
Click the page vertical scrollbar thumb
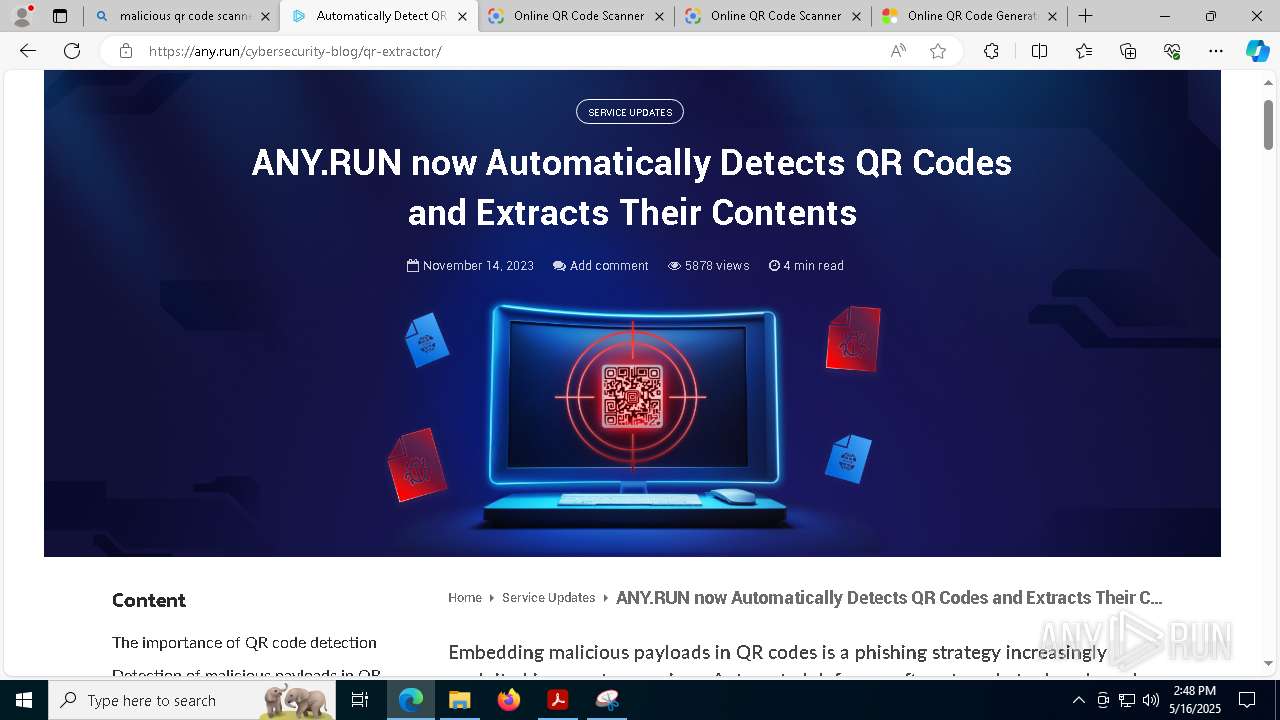coord(1268,125)
